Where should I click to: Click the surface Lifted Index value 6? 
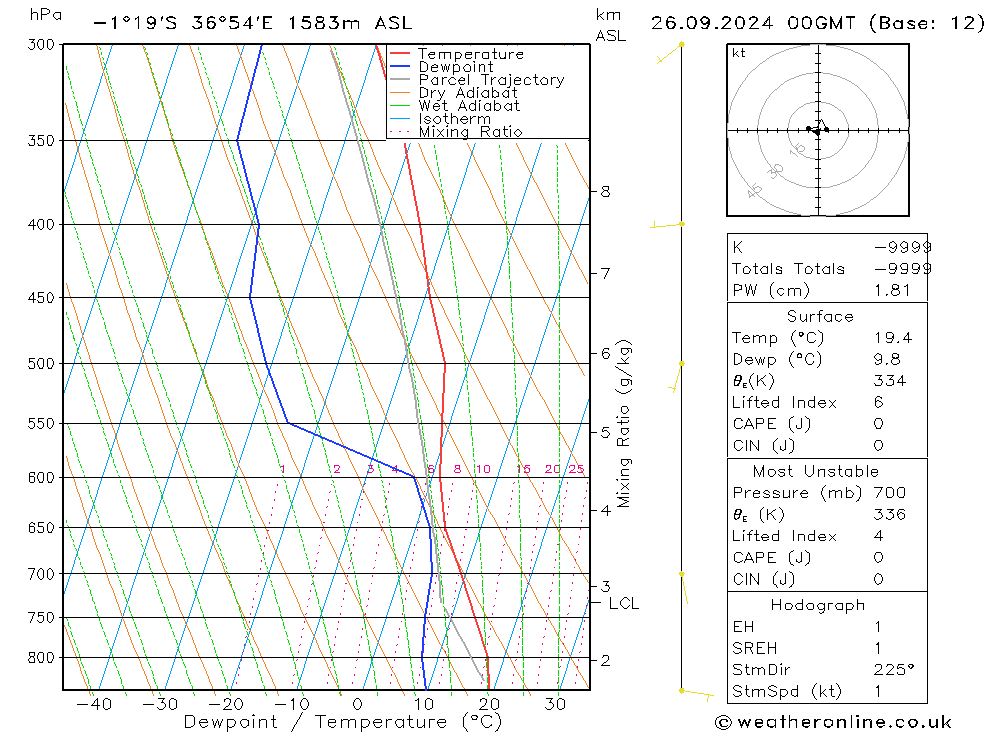point(879,403)
